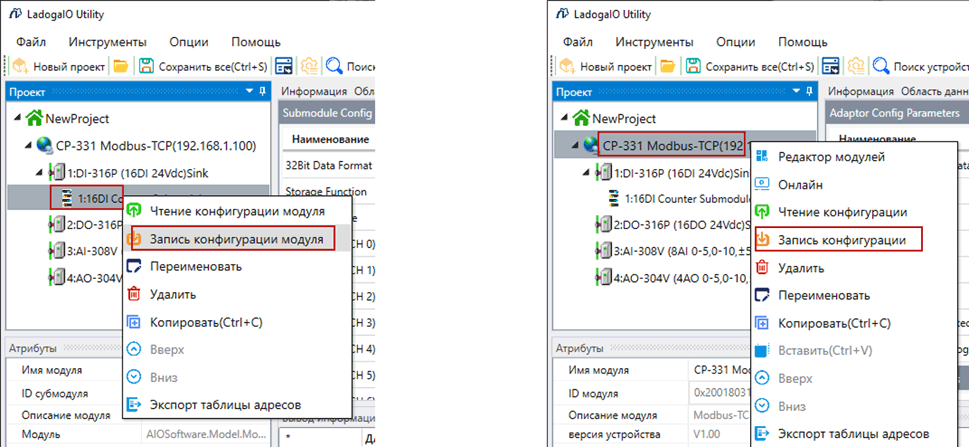Choose Чтение конфигурации модуля in left menu

pyautogui.click(x=237, y=211)
